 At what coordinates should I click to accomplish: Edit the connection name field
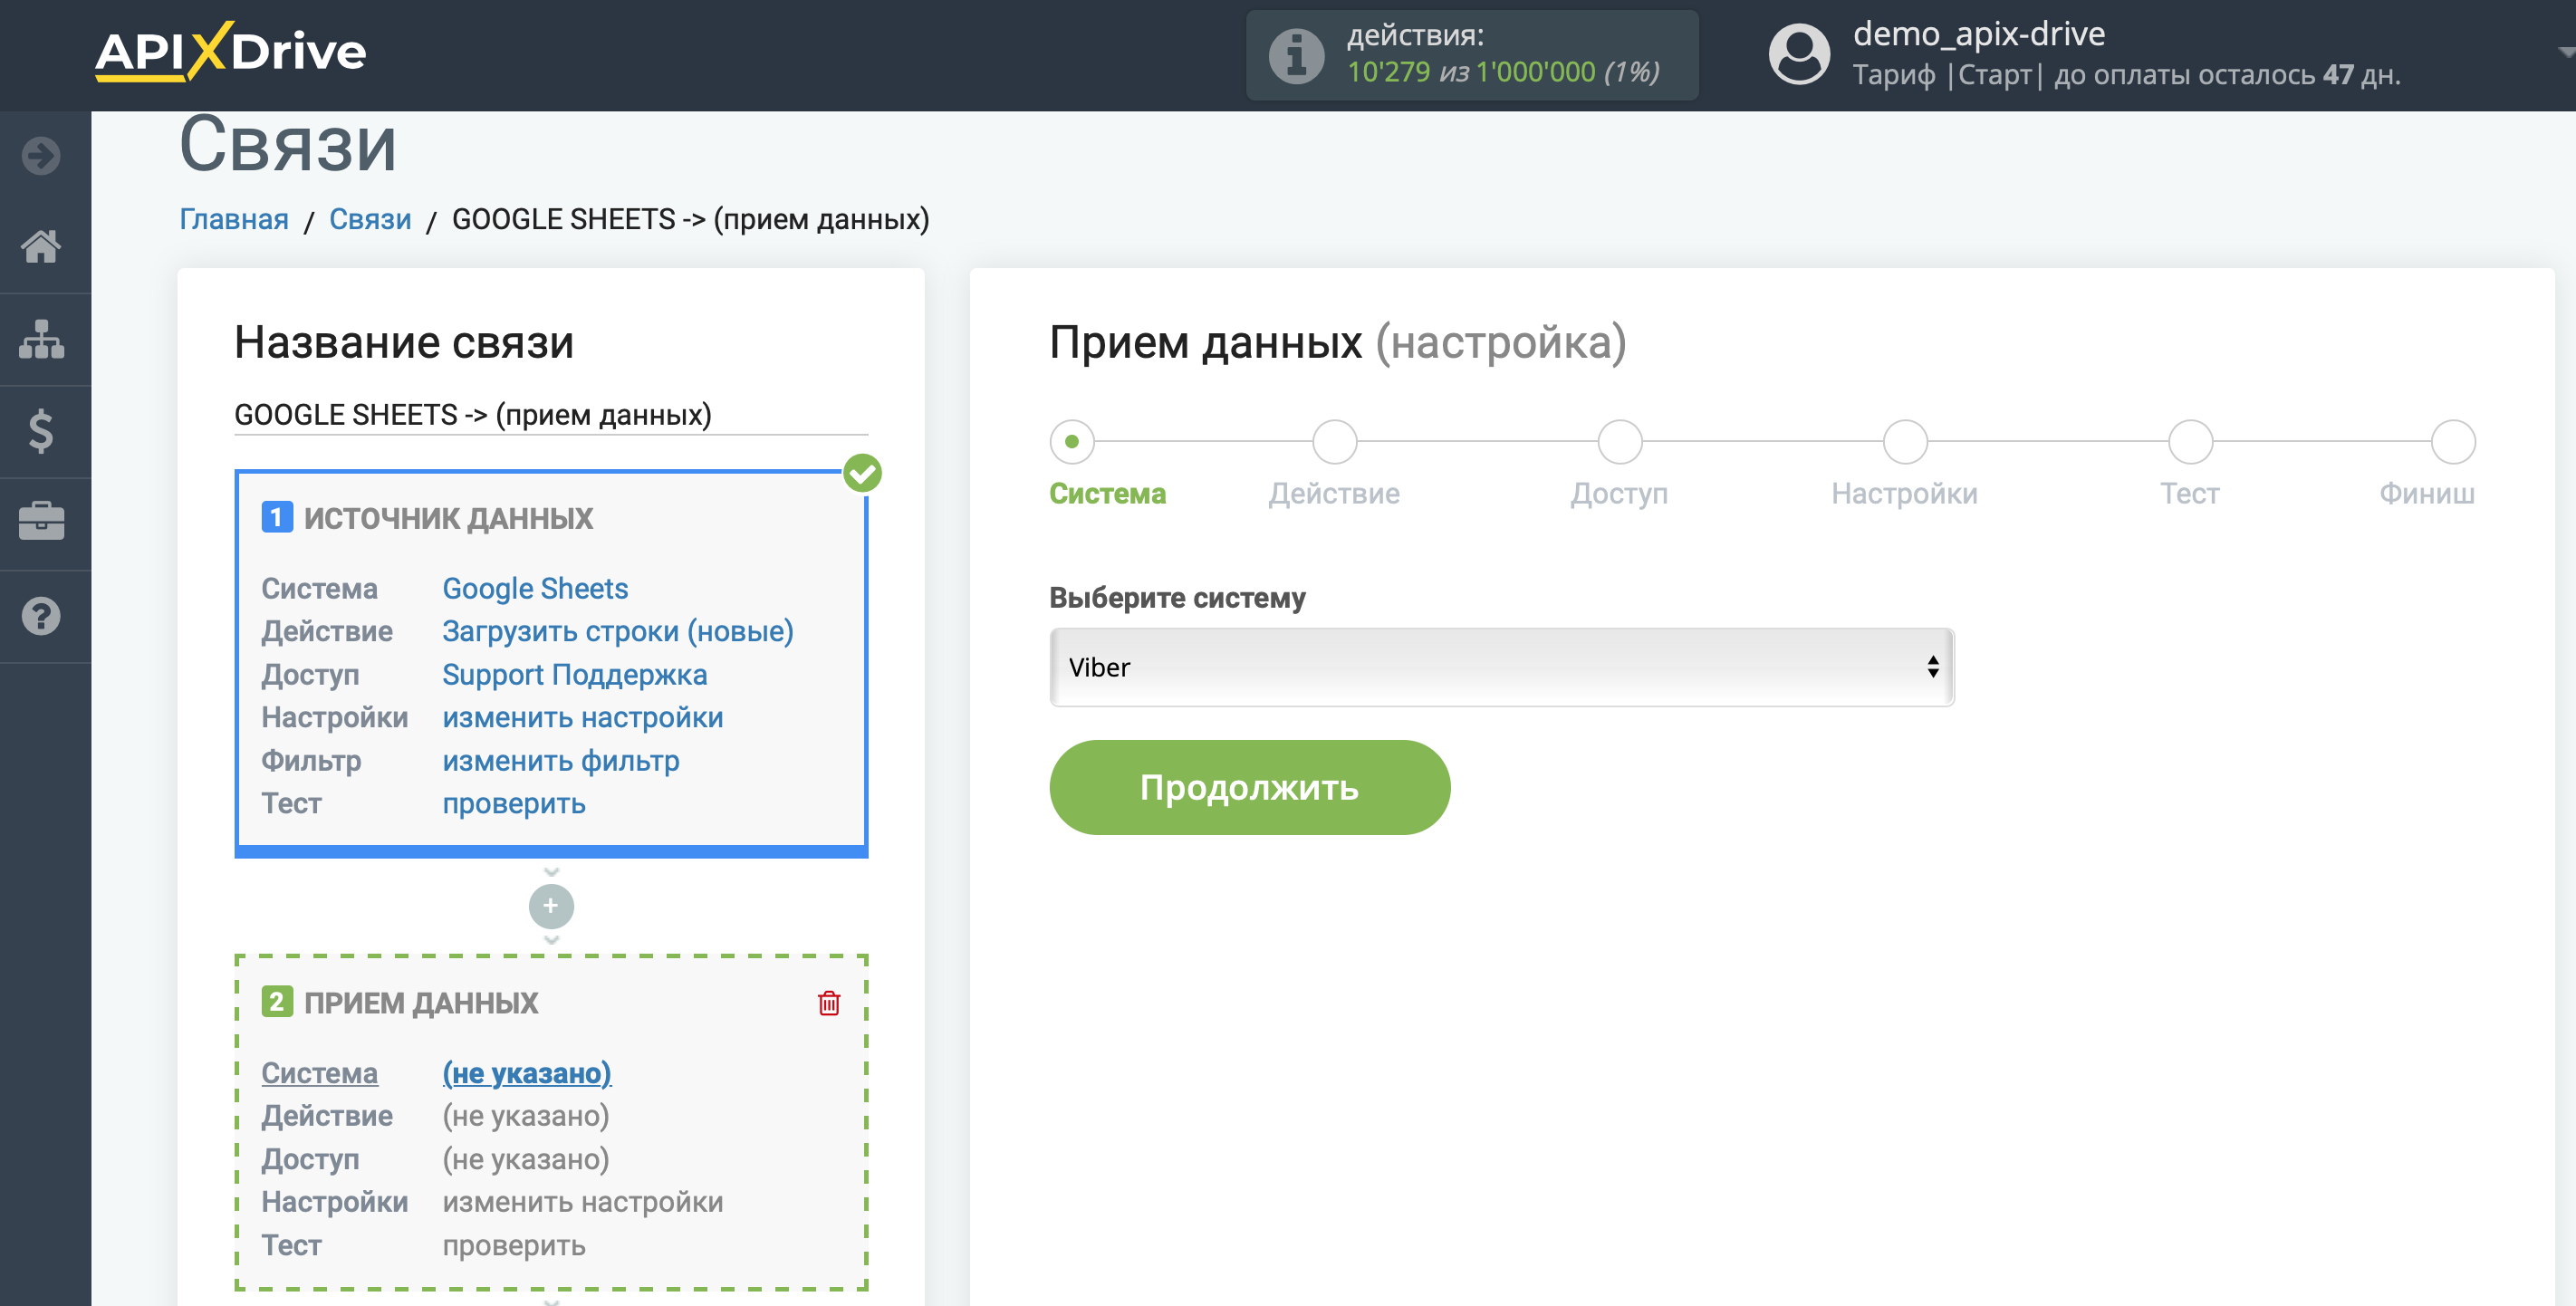coord(551,415)
